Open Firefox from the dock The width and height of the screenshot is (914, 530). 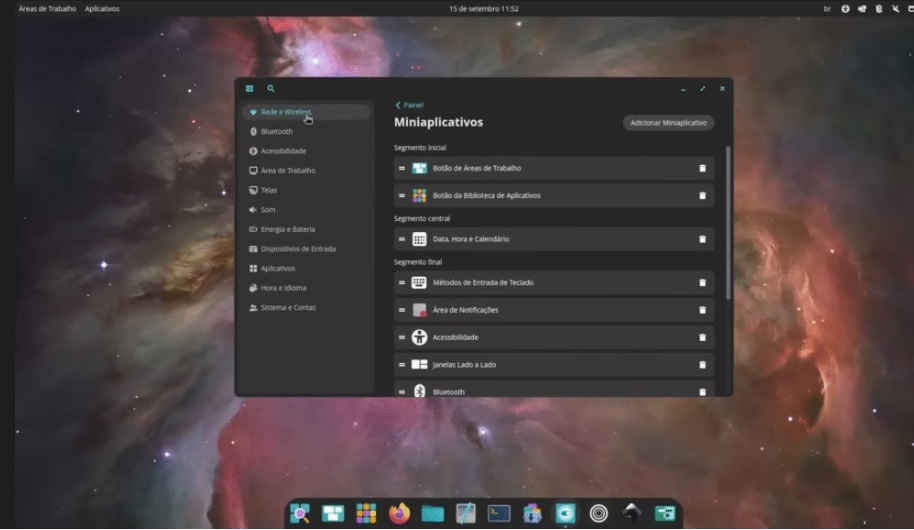click(400, 514)
